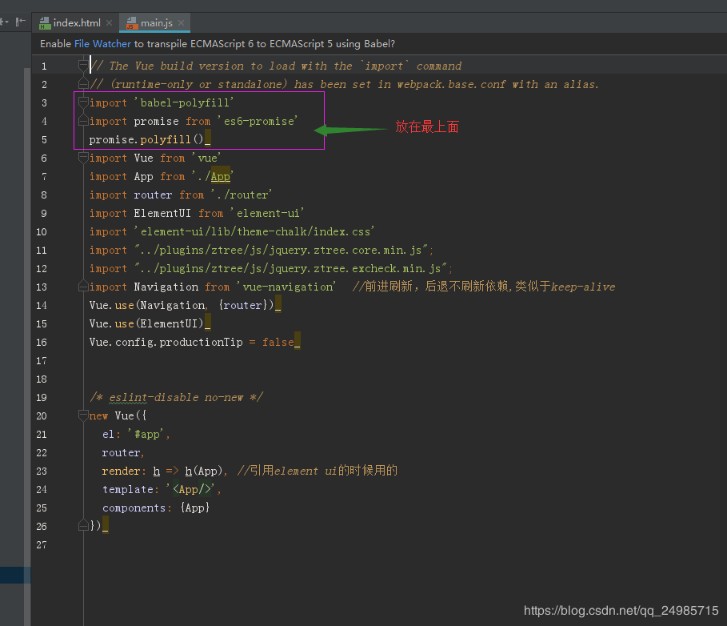Click the JS file icon on main.js tab
The height and width of the screenshot is (626, 727).
130,23
